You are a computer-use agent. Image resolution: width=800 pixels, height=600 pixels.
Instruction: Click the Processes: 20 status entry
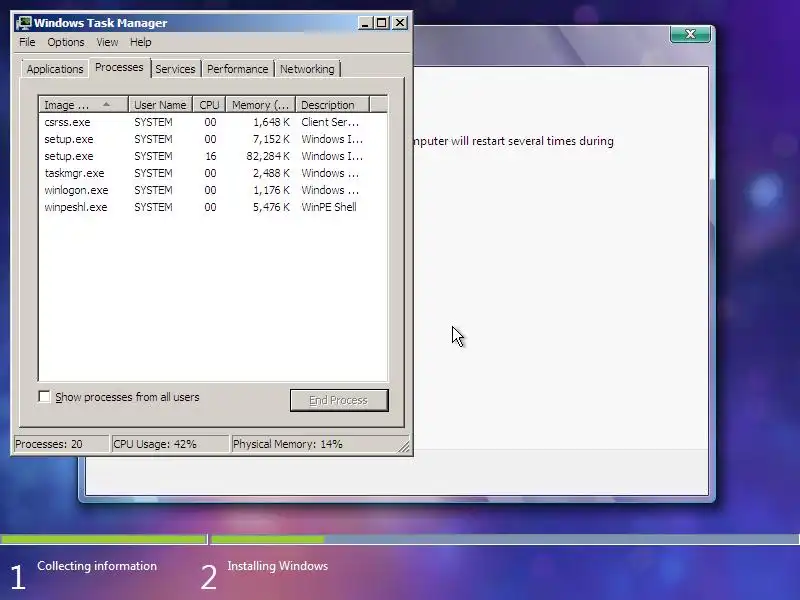tap(61, 444)
